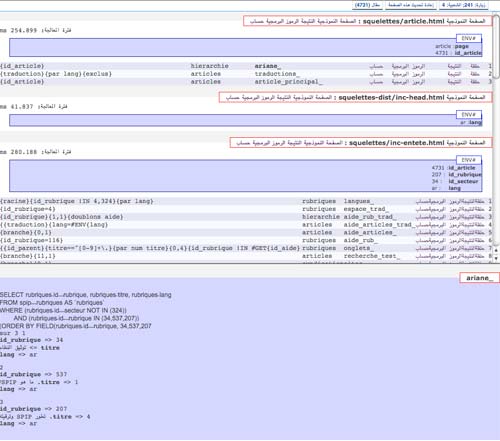The width and height of the screenshot is (500, 441).
Task: Open الصفحة النموذجية link in inc-head.html header
Action: point(312,97)
